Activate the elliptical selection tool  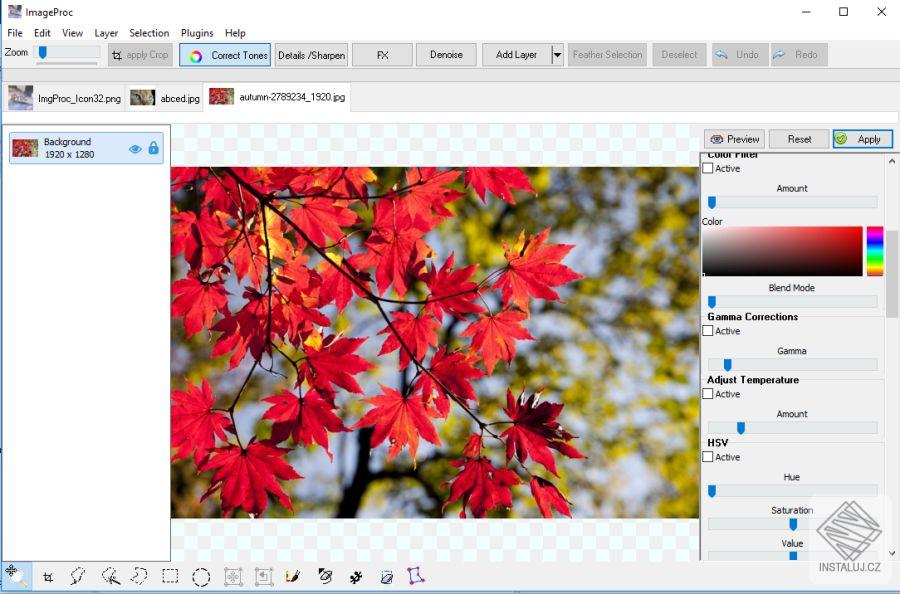[200, 577]
